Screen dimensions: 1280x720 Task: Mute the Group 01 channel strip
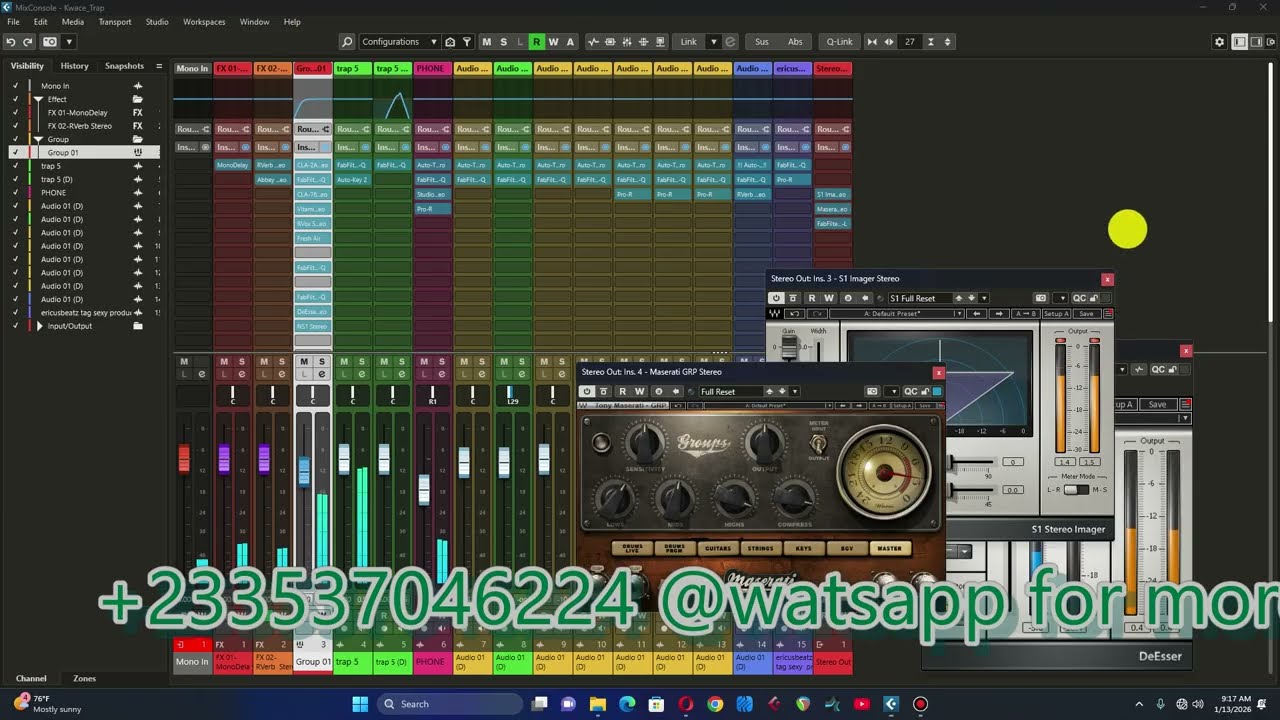coord(304,361)
